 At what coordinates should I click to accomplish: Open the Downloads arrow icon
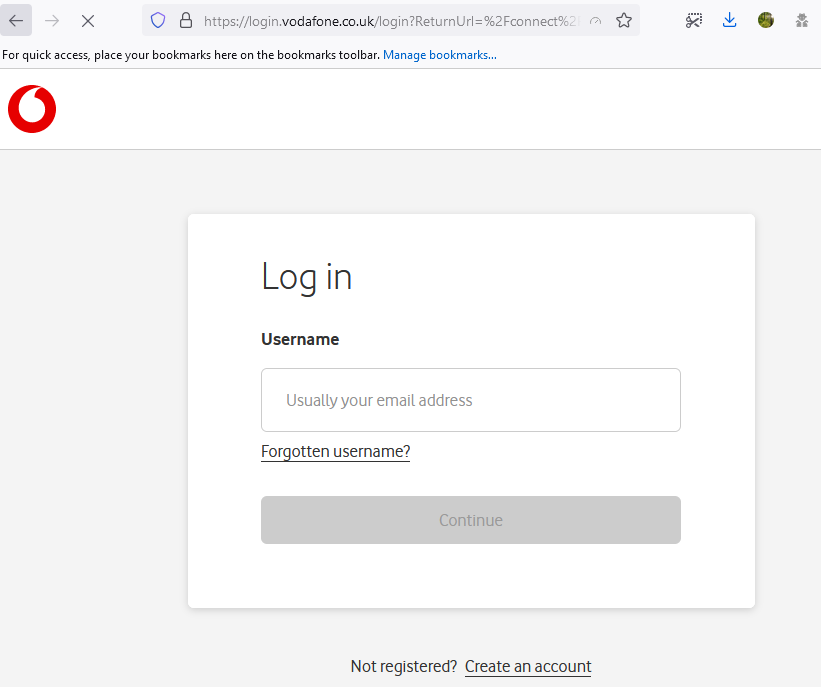pos(729,19)
